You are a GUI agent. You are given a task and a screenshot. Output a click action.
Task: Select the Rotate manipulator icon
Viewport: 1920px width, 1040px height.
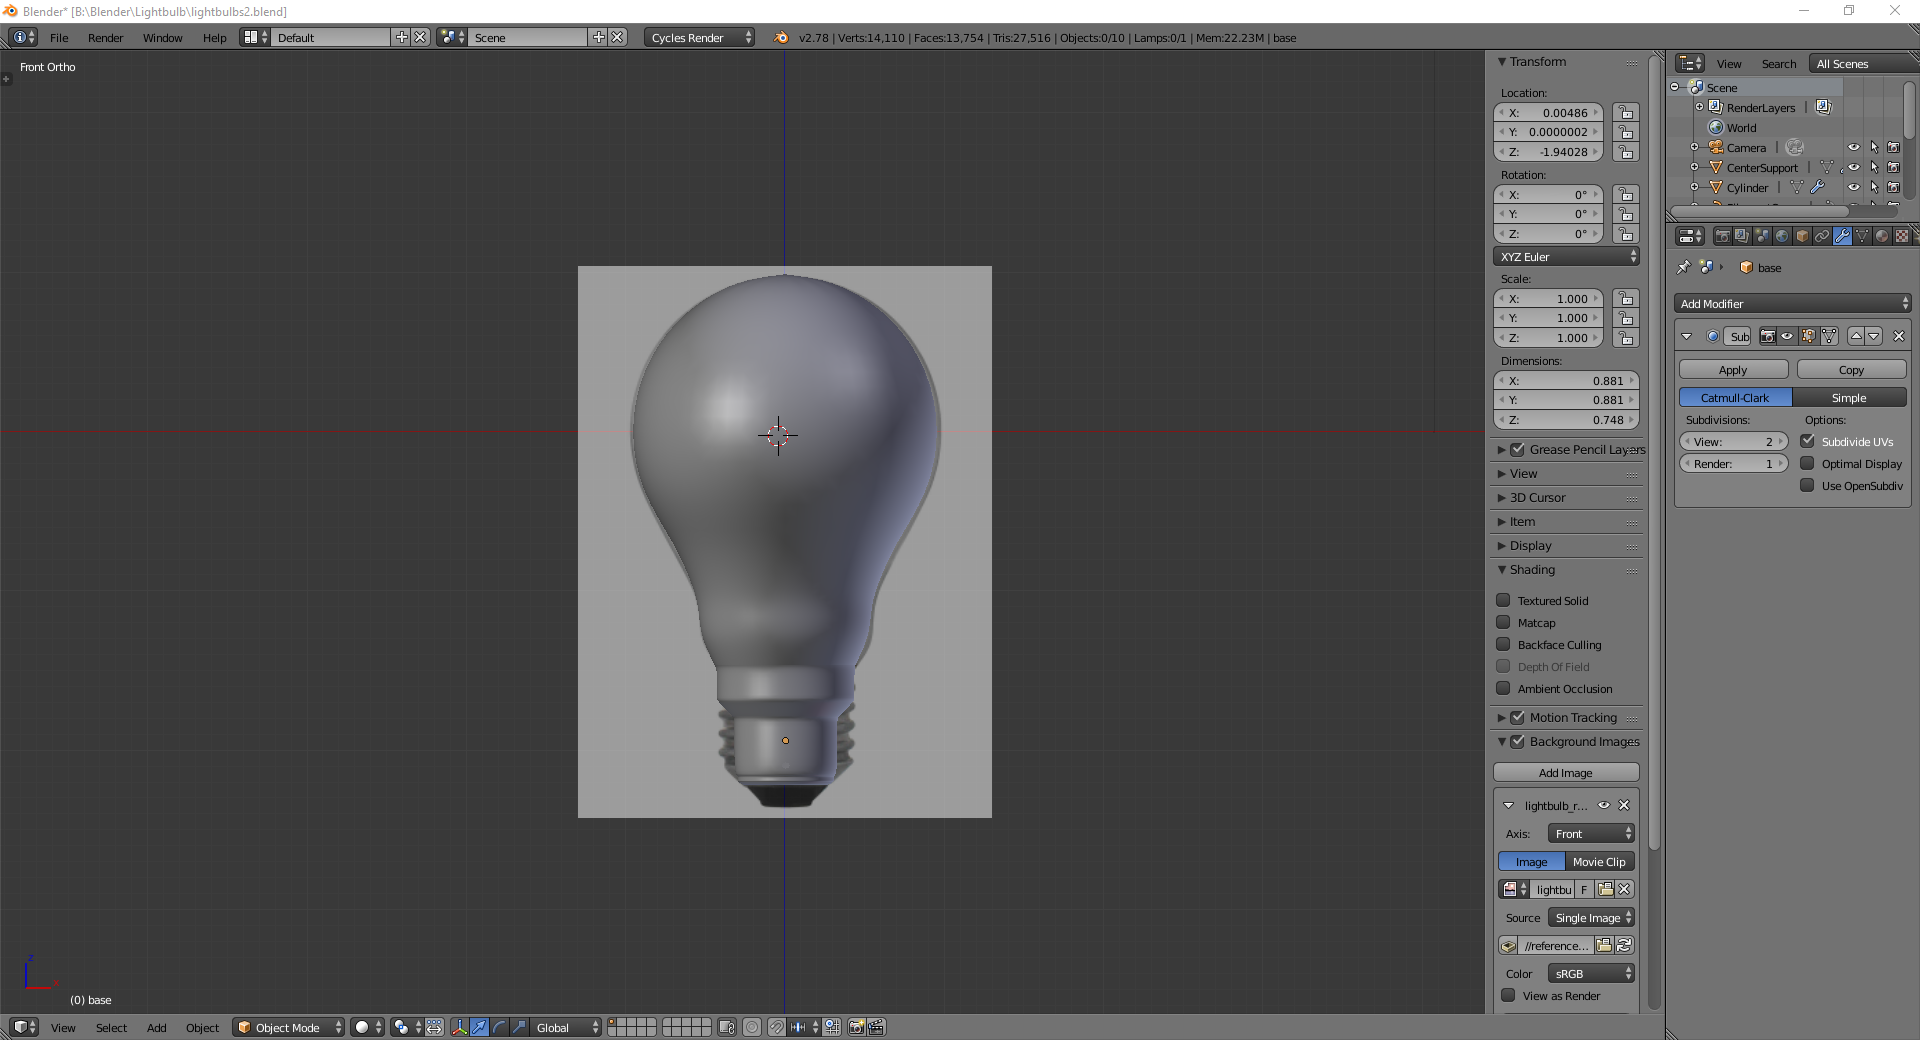pos(498,1028)
